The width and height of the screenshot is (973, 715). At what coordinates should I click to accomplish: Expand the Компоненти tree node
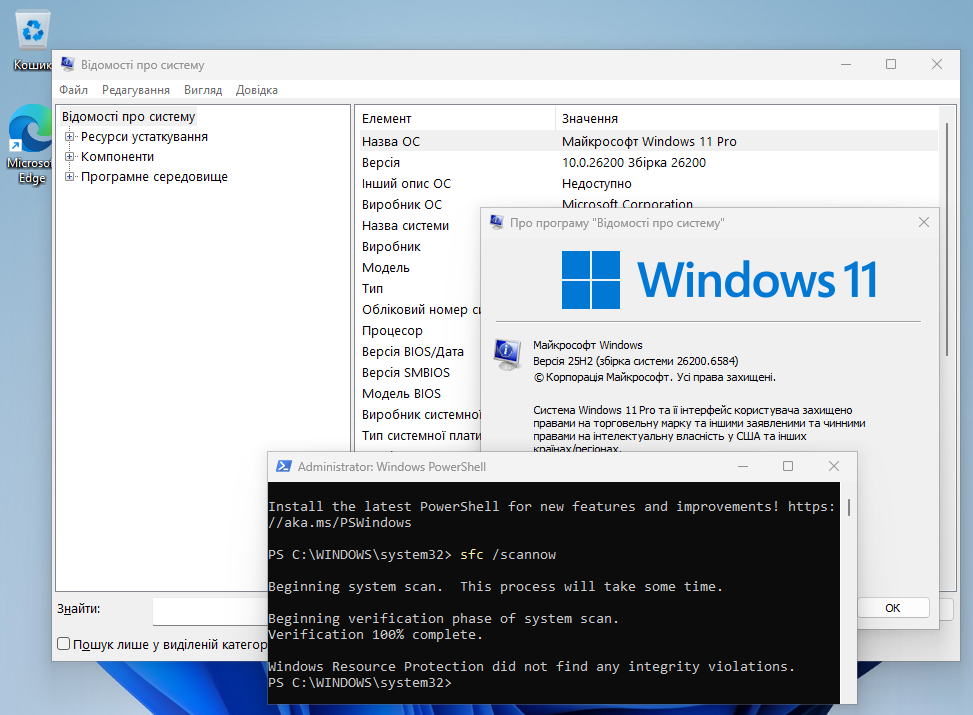click(70, 157)
